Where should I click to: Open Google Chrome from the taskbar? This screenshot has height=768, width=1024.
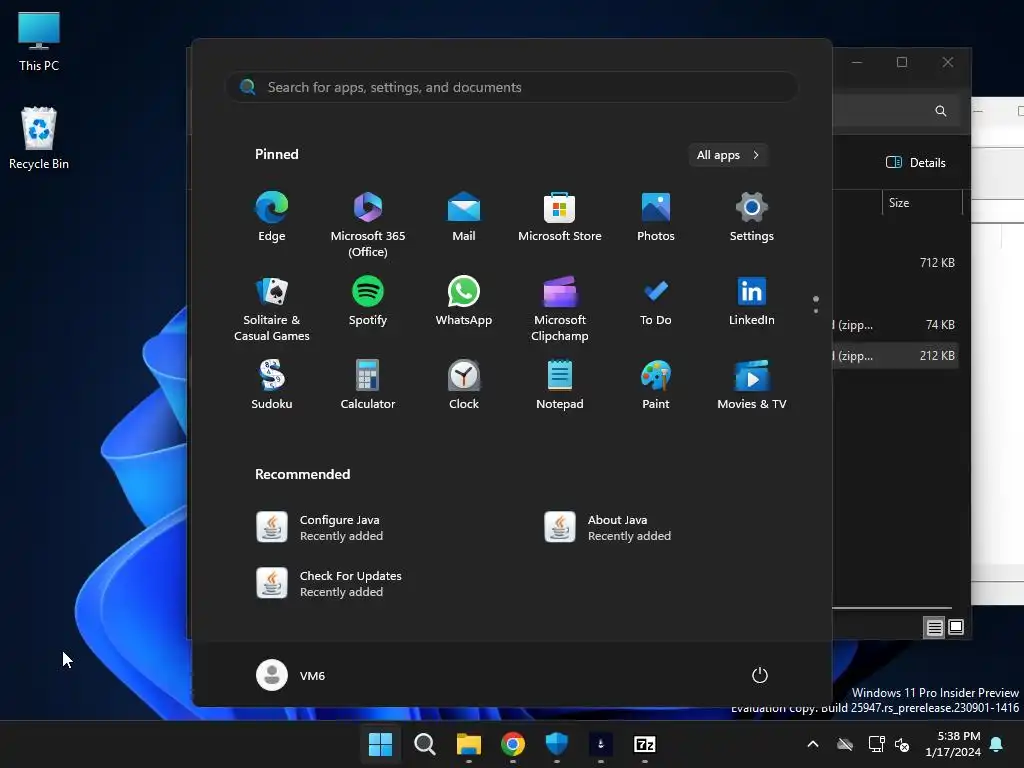coord(513,744)
